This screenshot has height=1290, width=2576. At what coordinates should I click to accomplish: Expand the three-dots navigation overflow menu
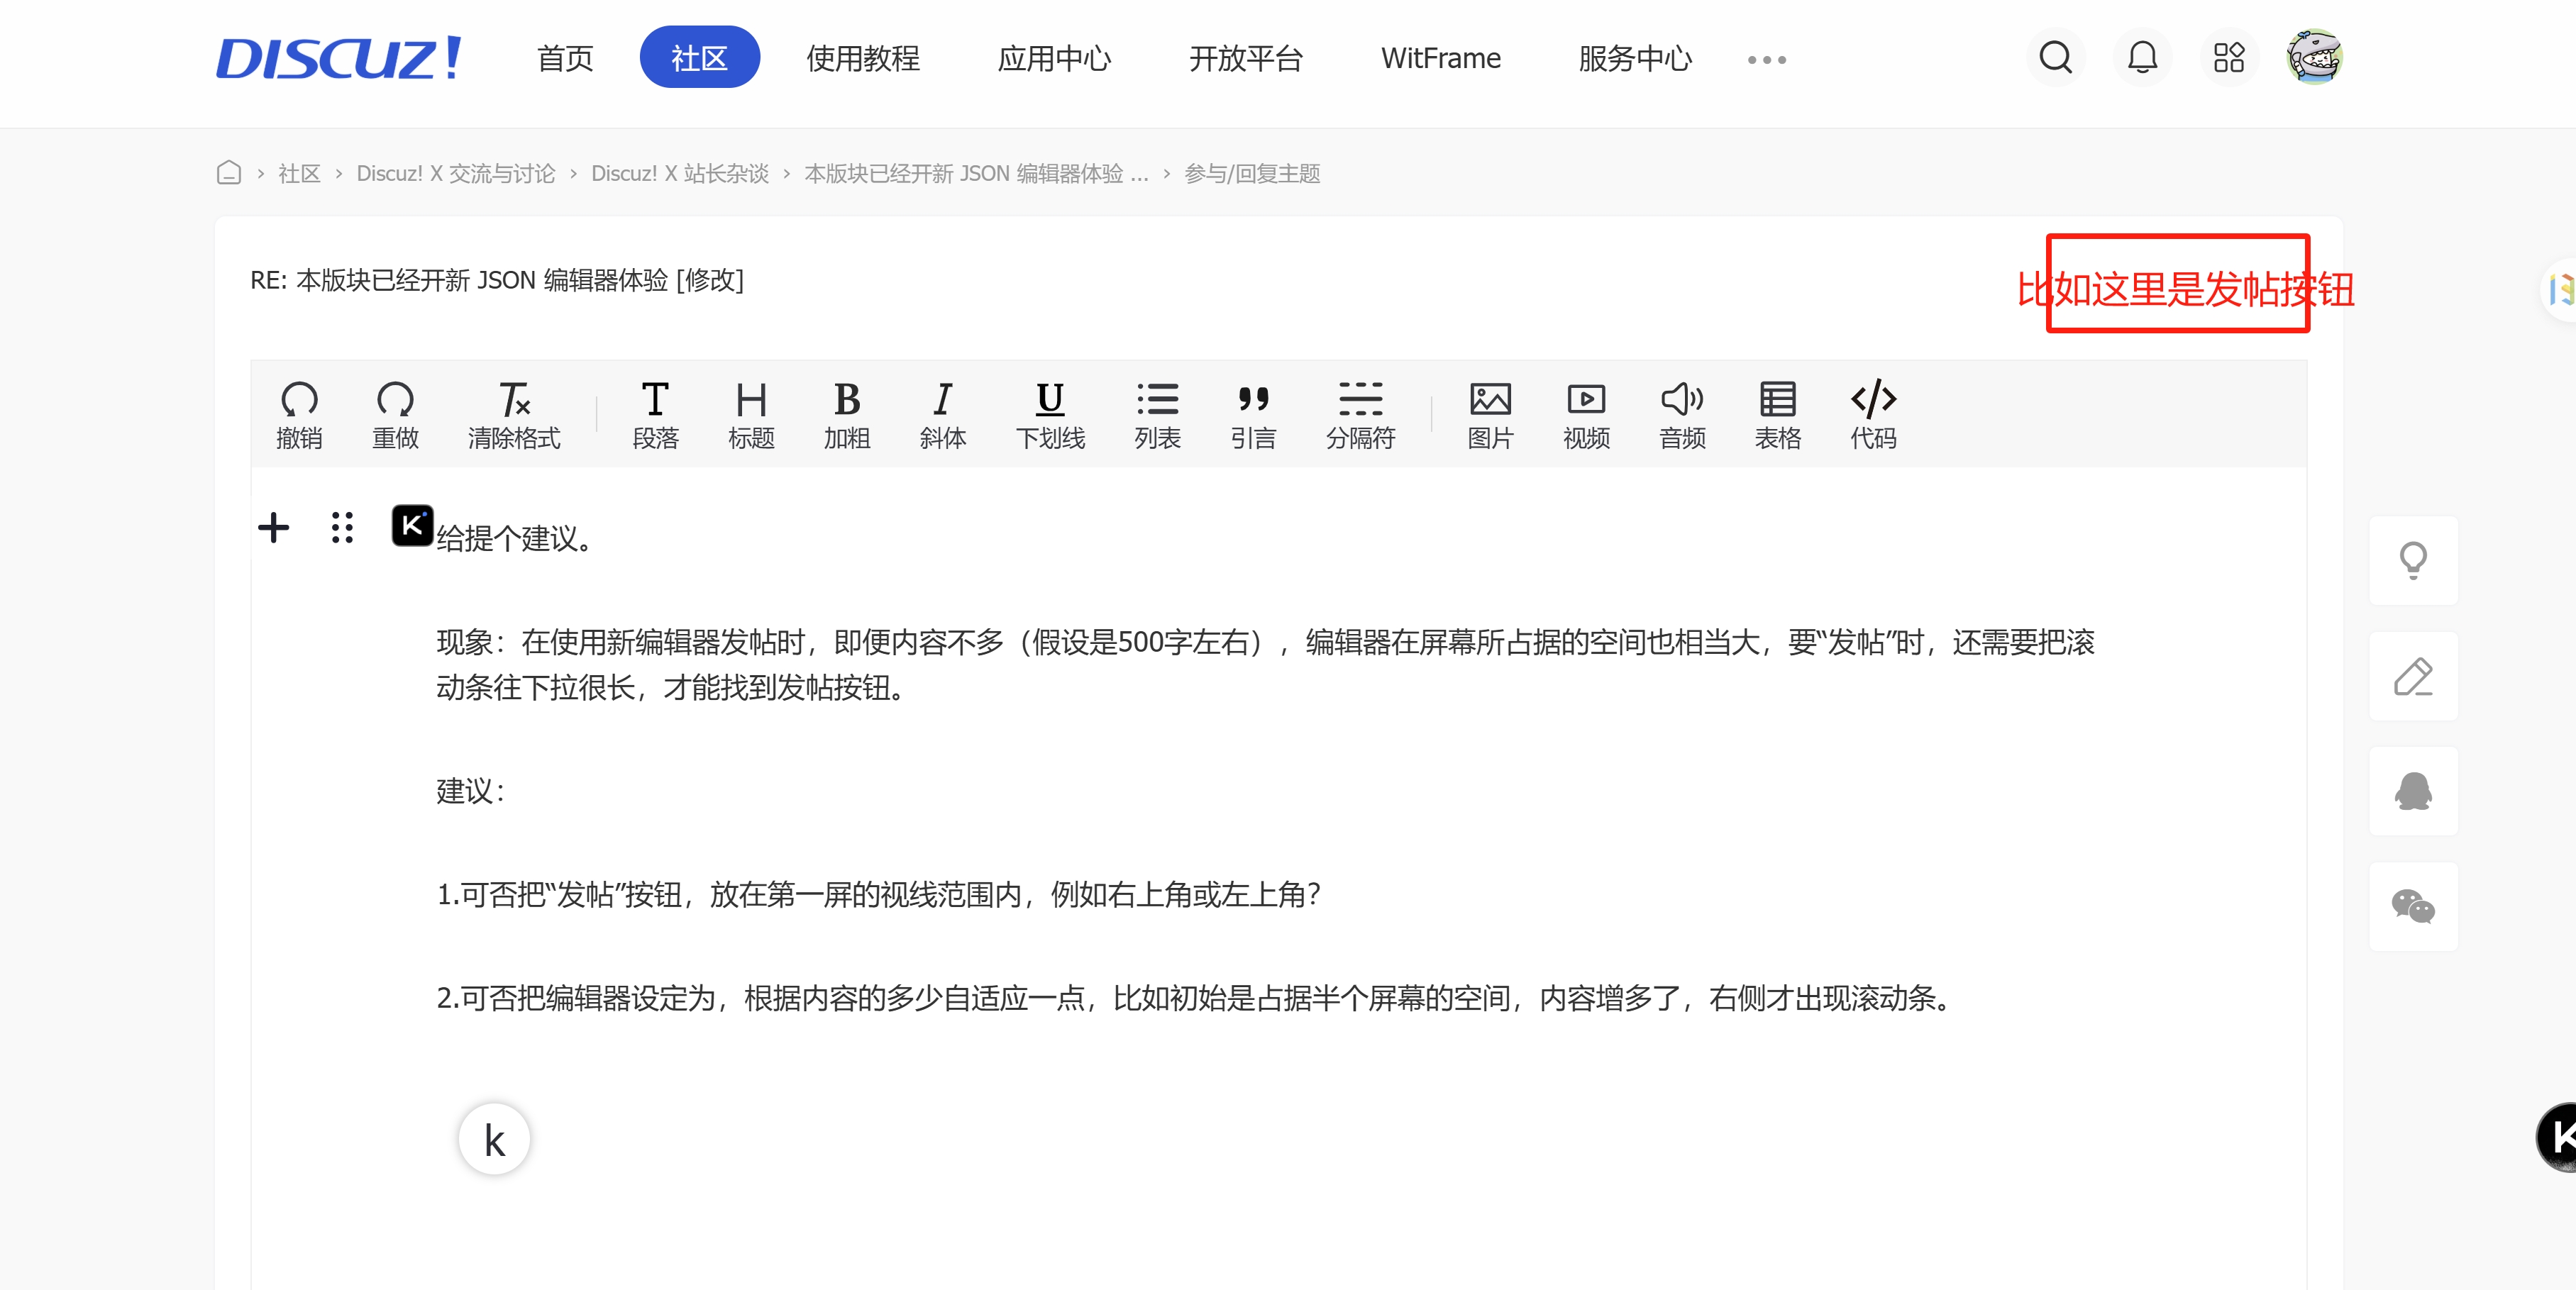tap(1766, 60)
